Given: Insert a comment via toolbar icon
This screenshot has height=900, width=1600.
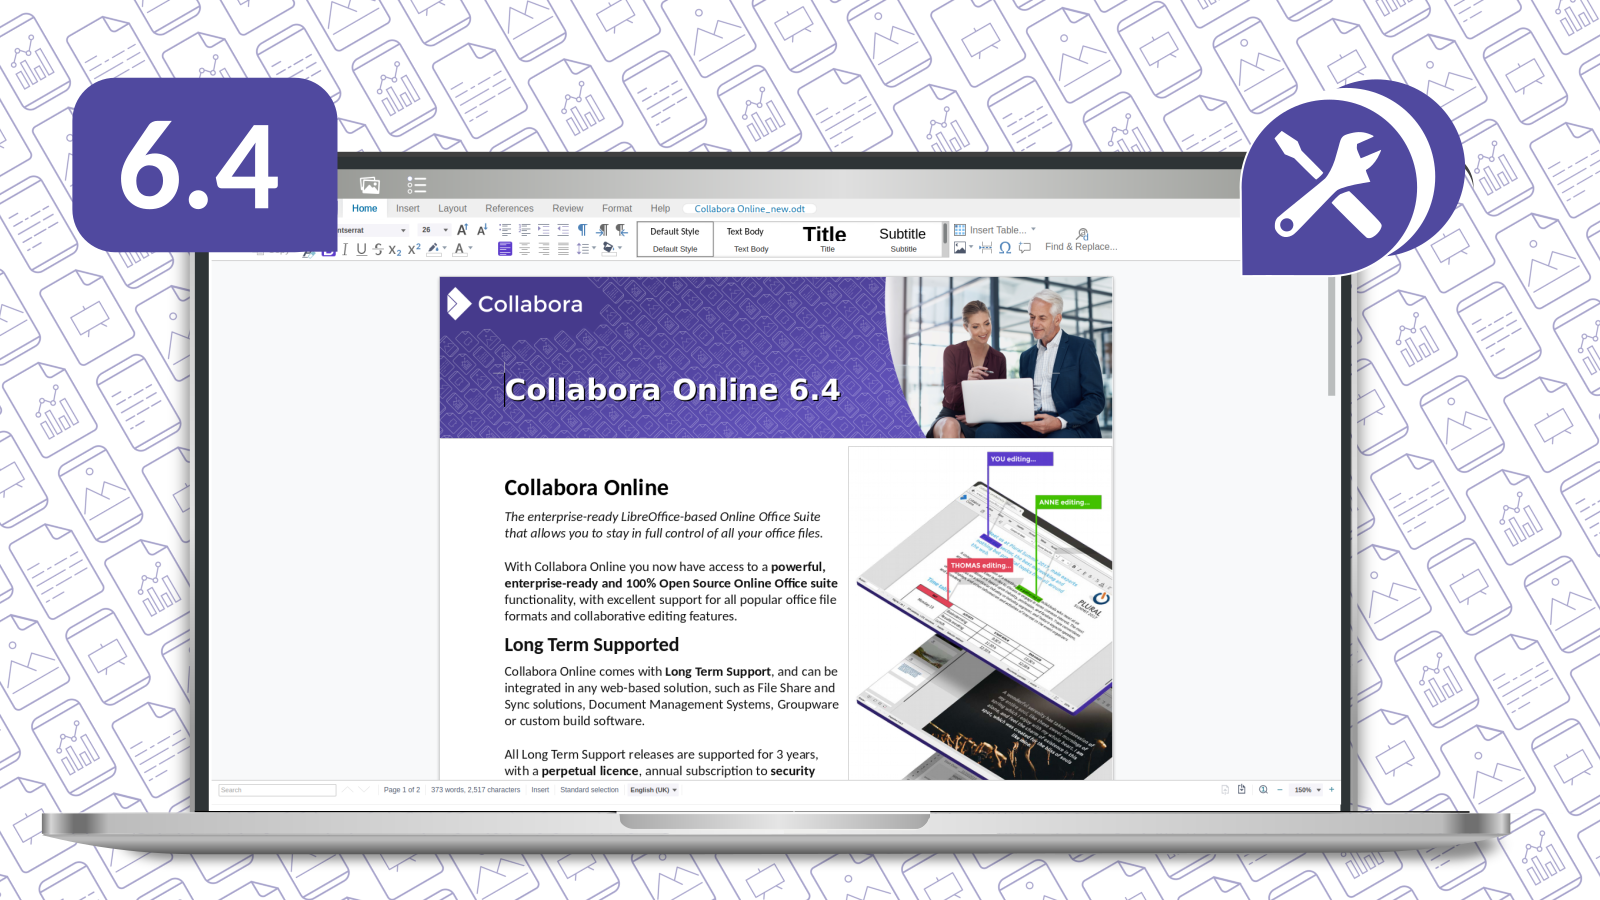Looking at the screenshot, I should click(x=1025, y=247).
